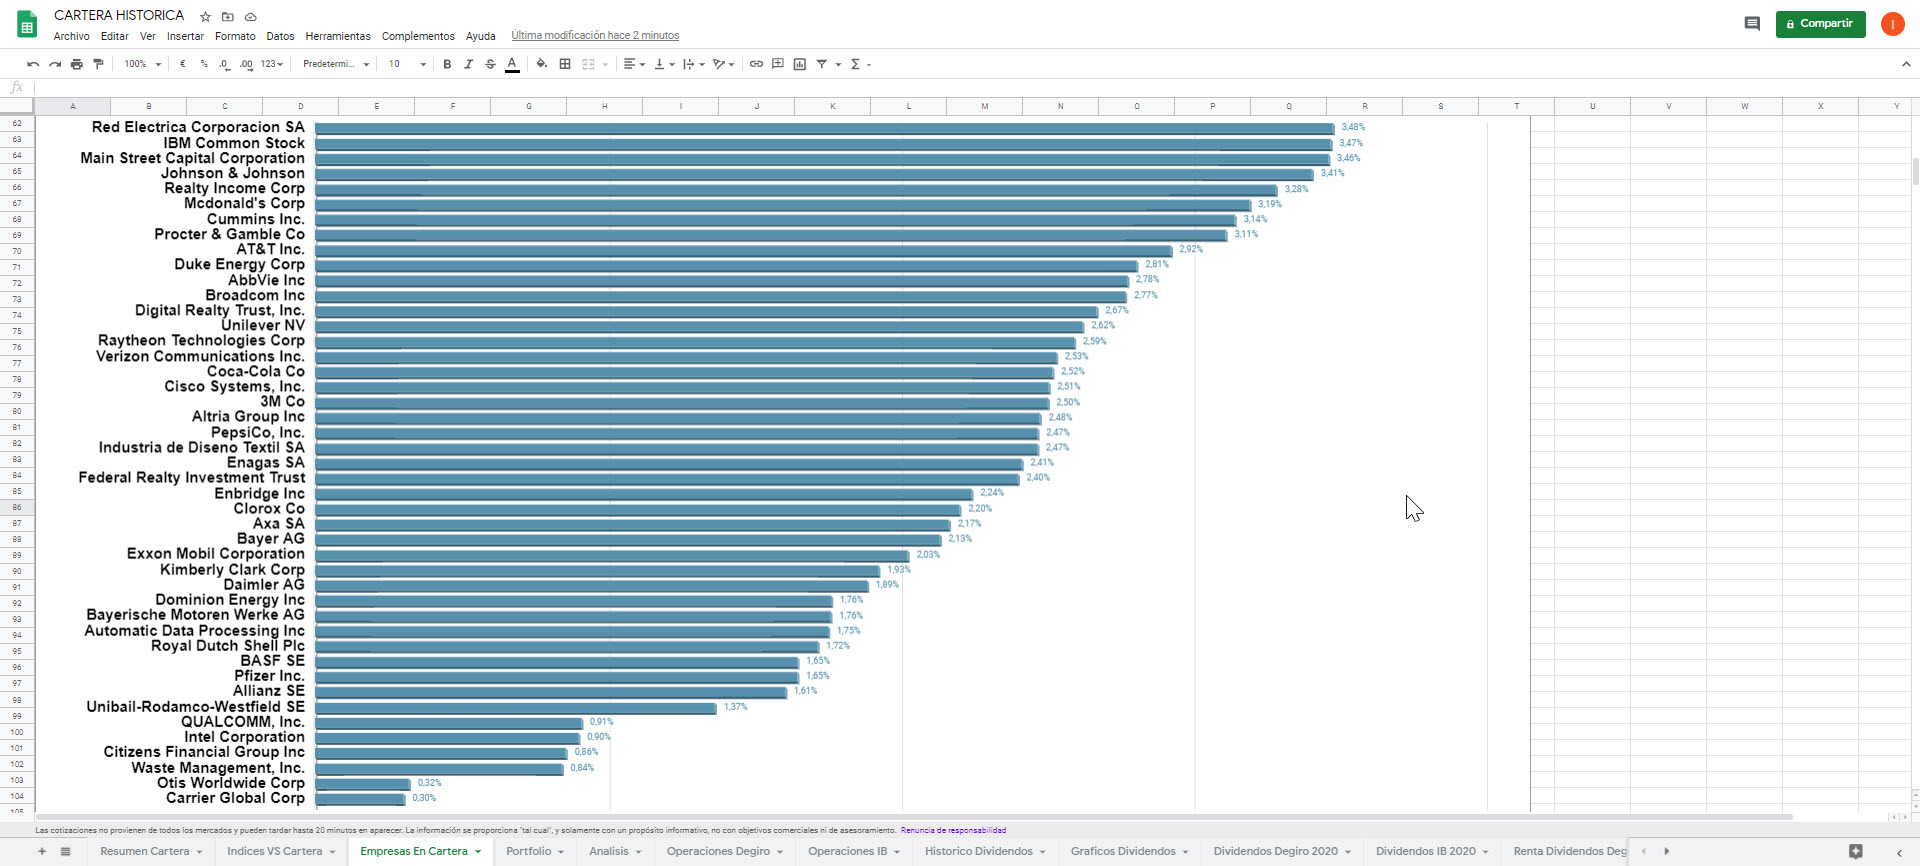This screenshot has height=866, width=1920.
Task: Open the font family dropdown
Action: pyautogui.click(x=336, y=64)
